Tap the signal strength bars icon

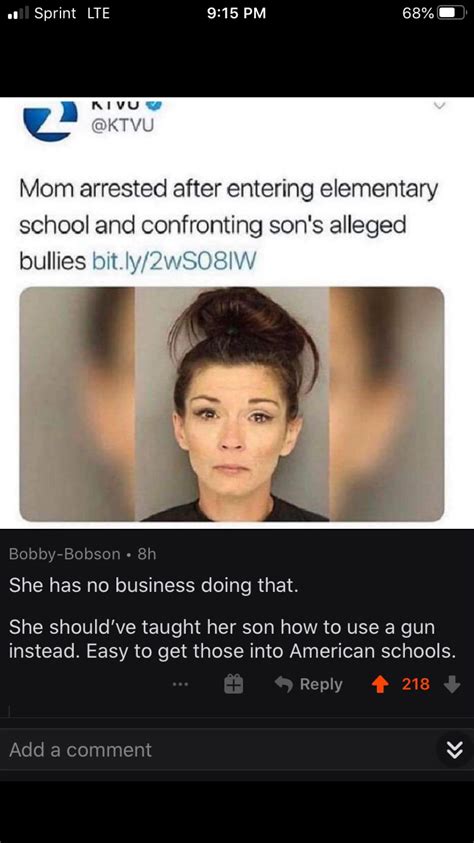click(17, 13)
